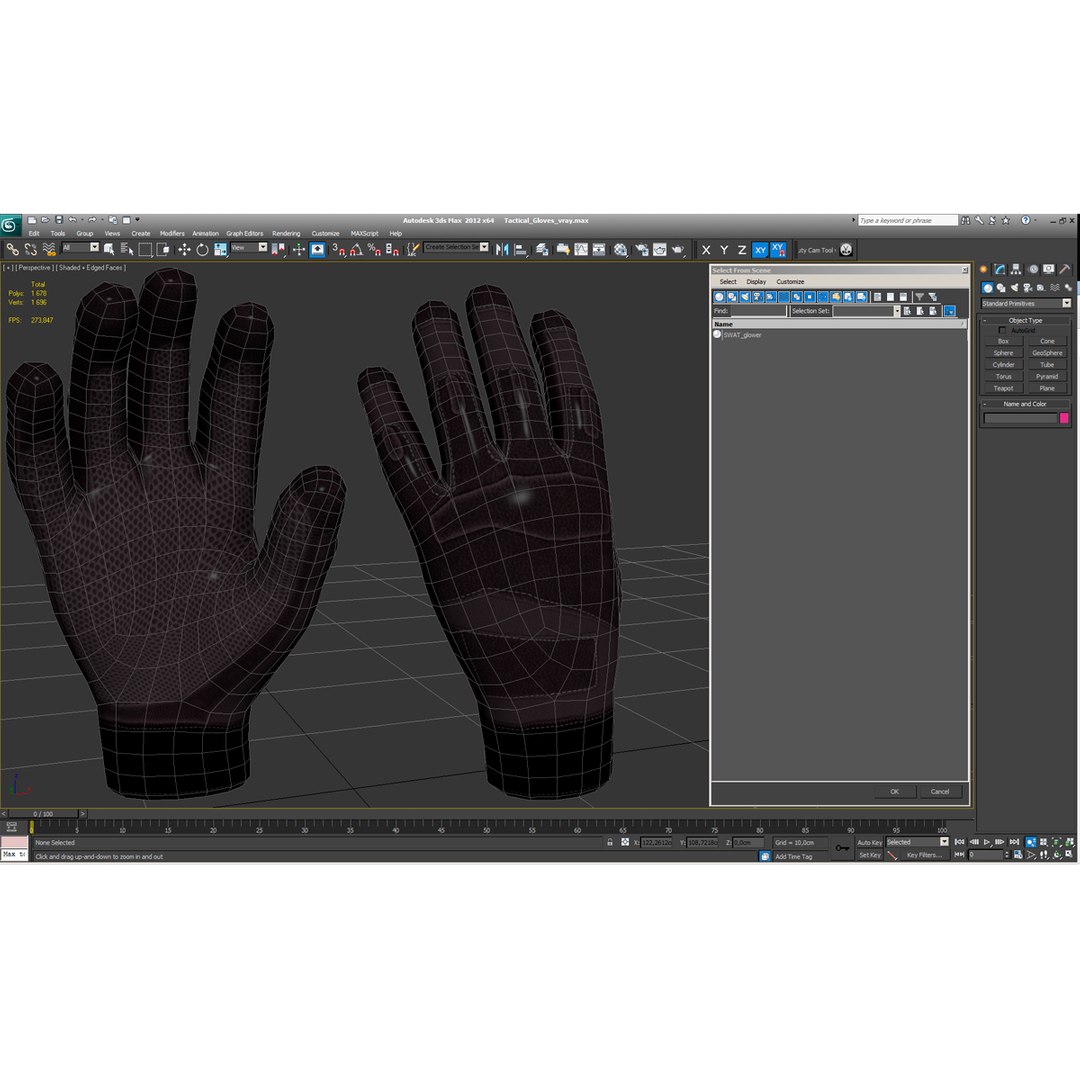This screenshot has height=1080, width=1080.
Task: Open the Quick Access toolbar dropdown arrow
Action: (137, 220)
